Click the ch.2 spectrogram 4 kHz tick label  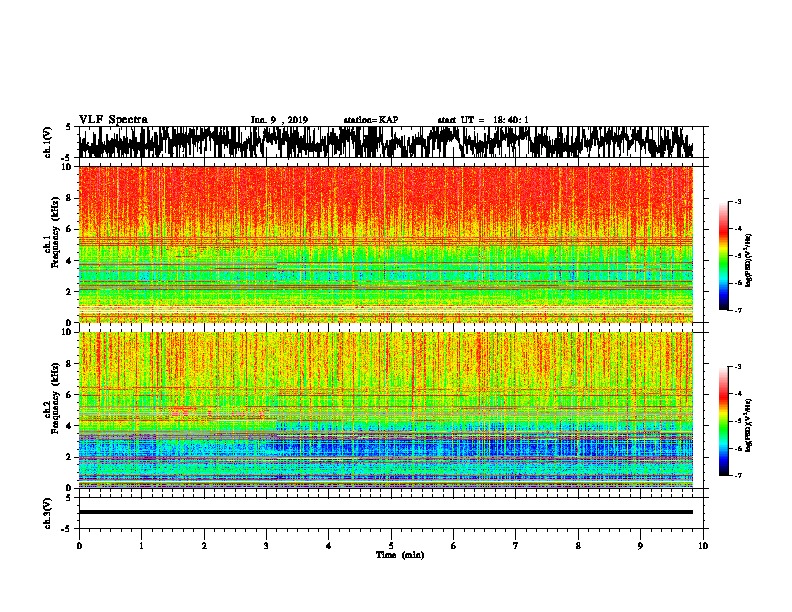[x=69, y=426]
